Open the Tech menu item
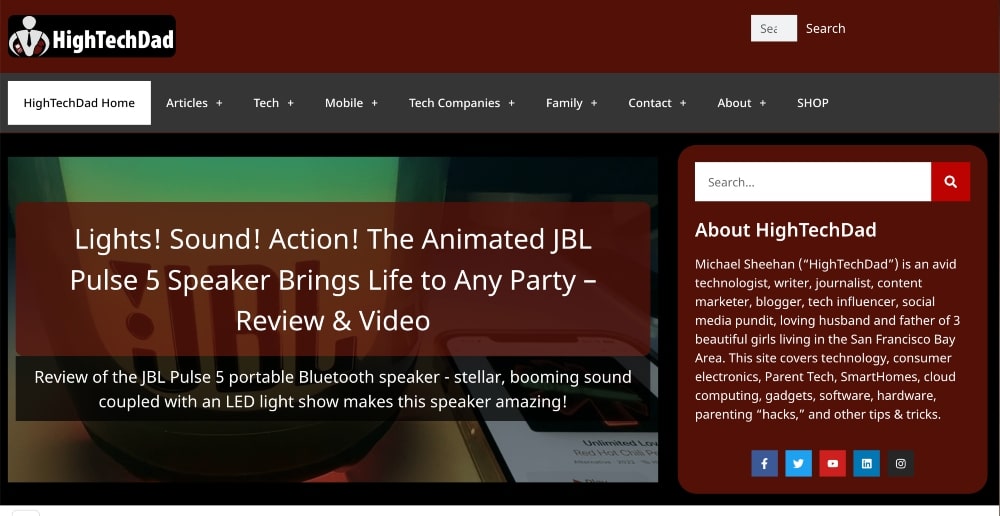 tap(266, 103)
